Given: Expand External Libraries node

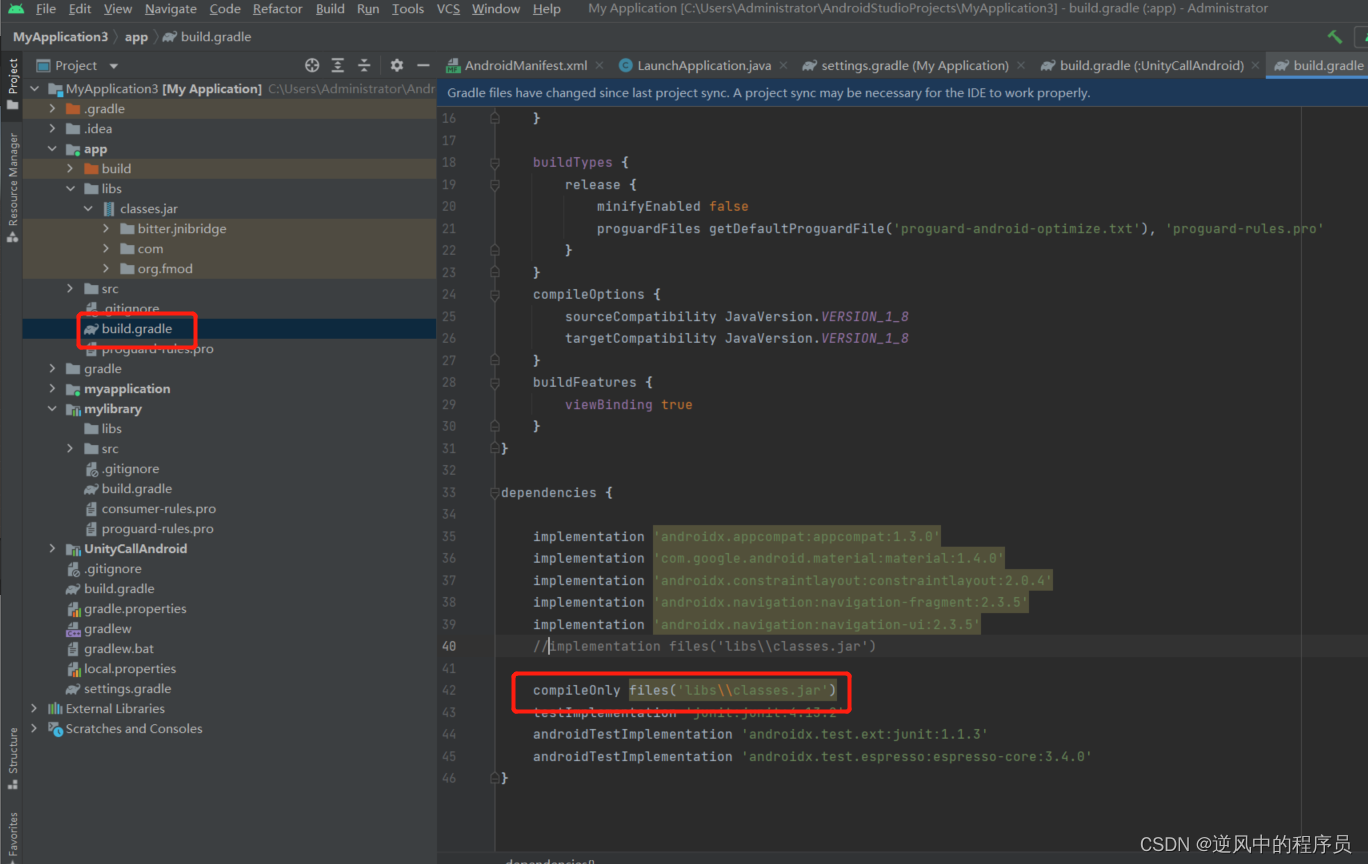Looking at the screenshot, I should coord(35,709).
